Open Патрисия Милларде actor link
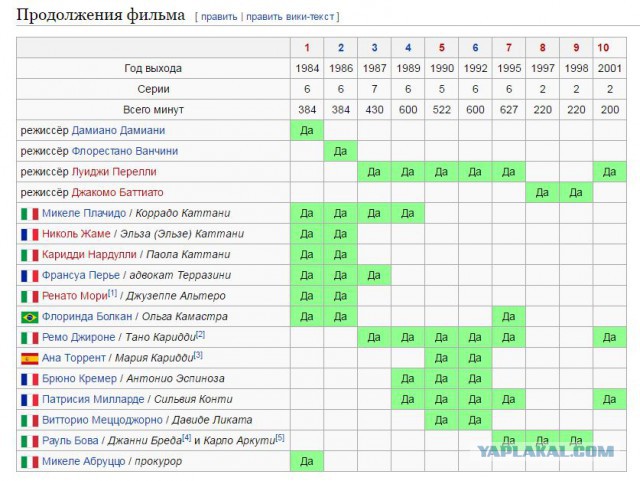Screen dimensions: 640x481 point(93,399)
